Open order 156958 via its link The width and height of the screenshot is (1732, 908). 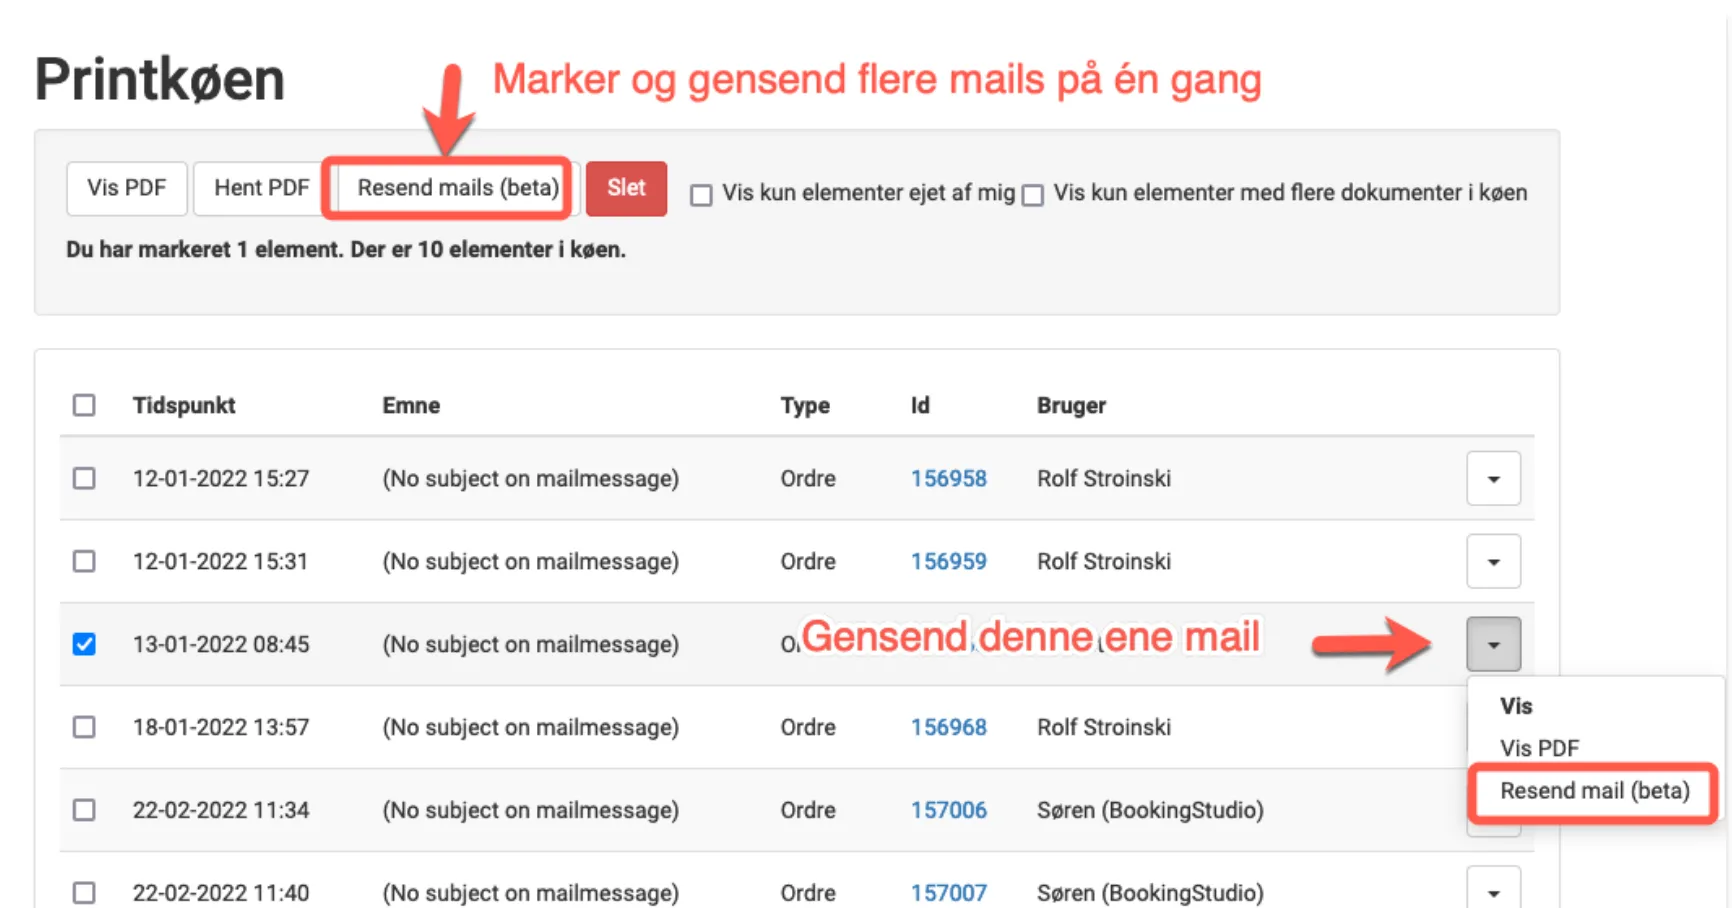pos(948,478)
